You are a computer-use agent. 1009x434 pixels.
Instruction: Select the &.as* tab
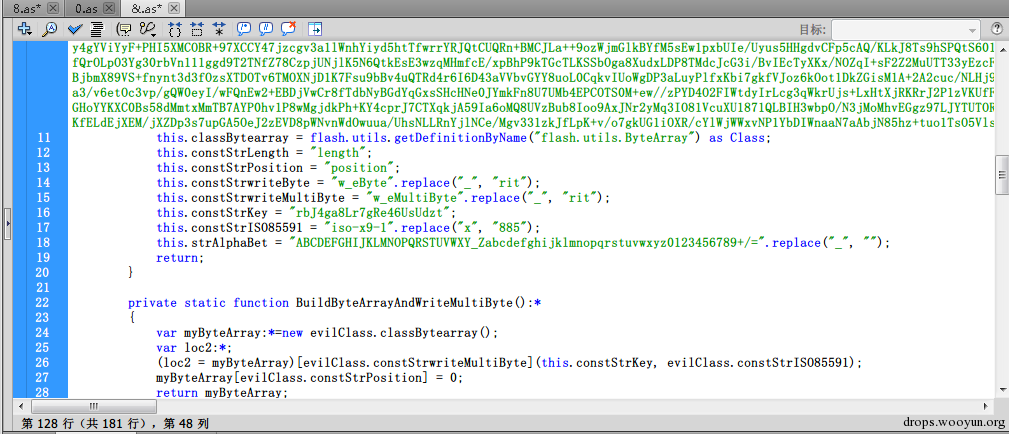147,8
